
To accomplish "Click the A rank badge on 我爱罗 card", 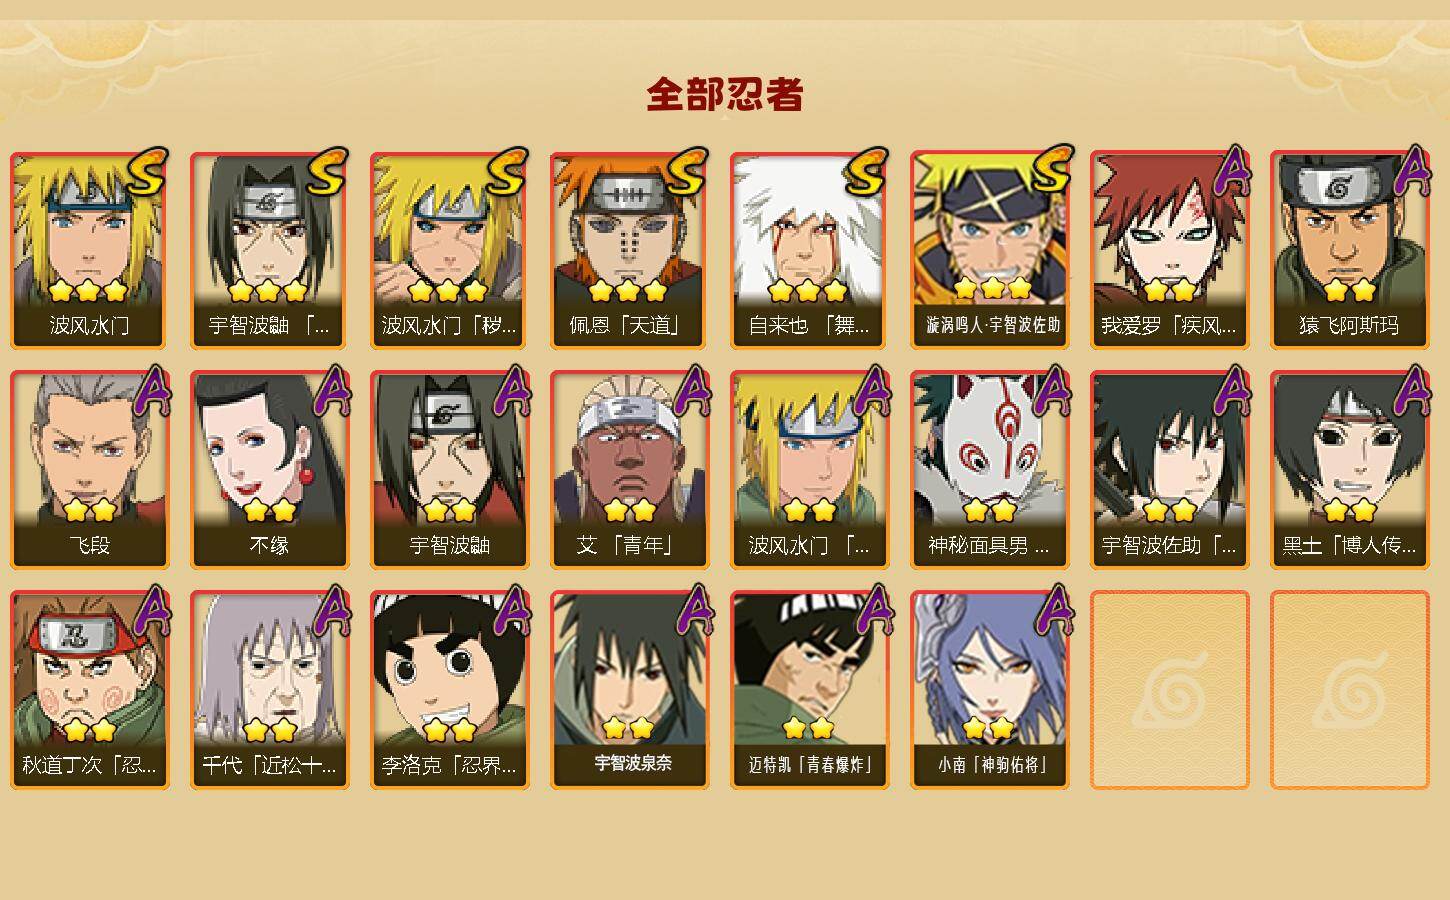I will (1233, 172).
